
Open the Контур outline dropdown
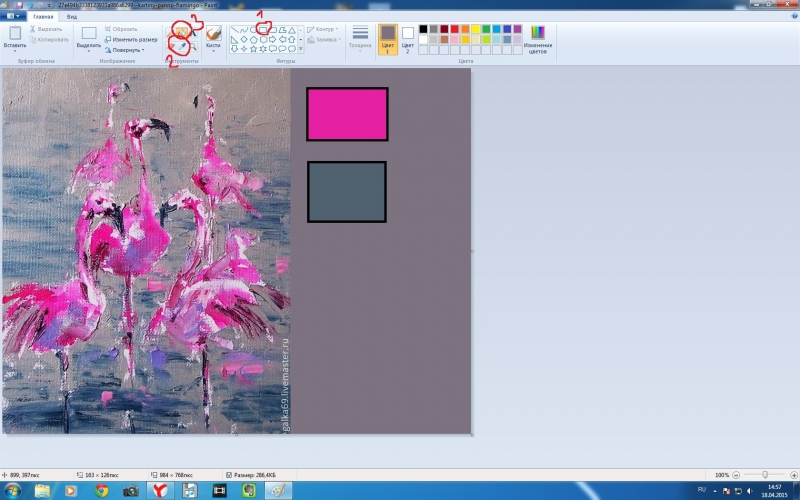(324, 29)
